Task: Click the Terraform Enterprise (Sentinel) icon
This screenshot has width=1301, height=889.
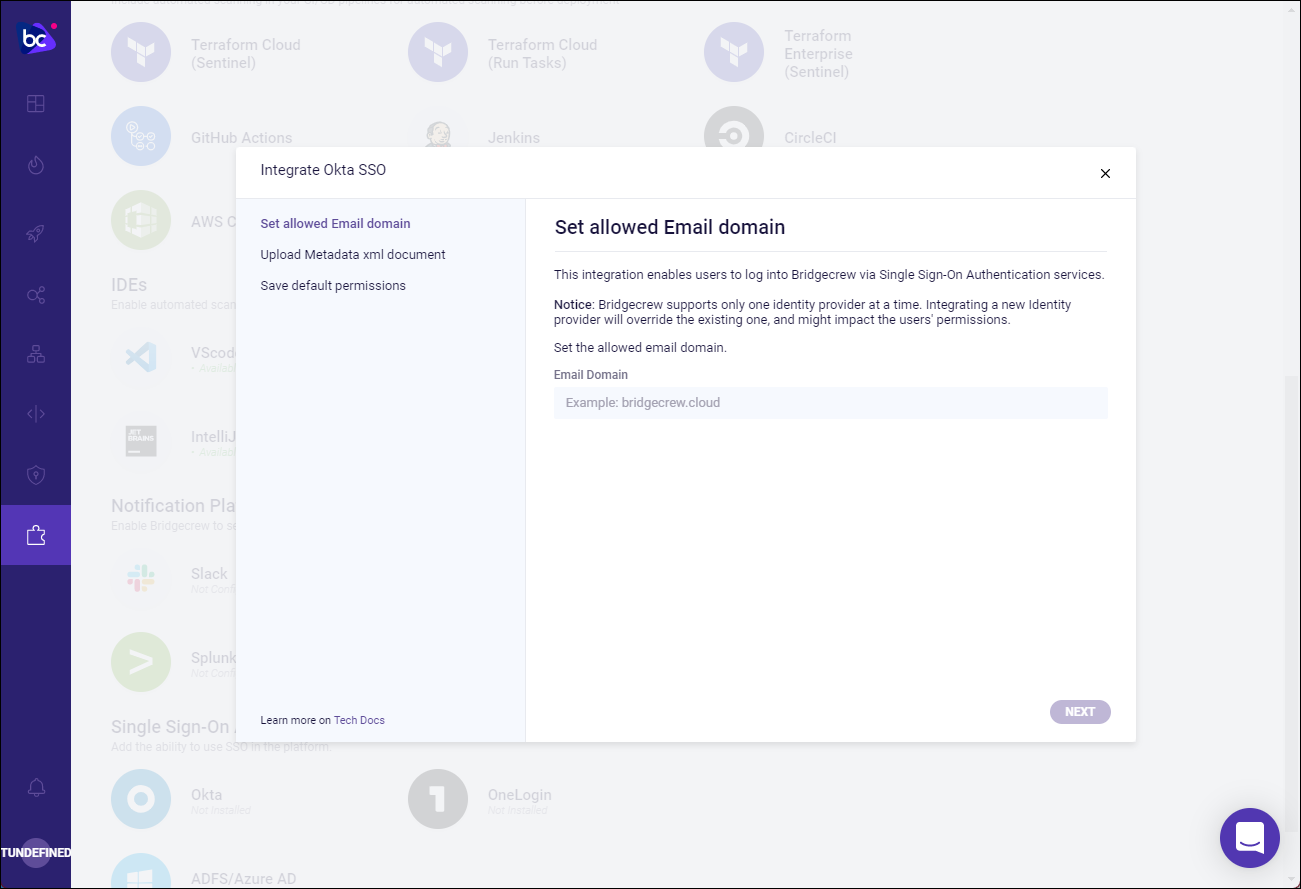Action: coord(734,52)
